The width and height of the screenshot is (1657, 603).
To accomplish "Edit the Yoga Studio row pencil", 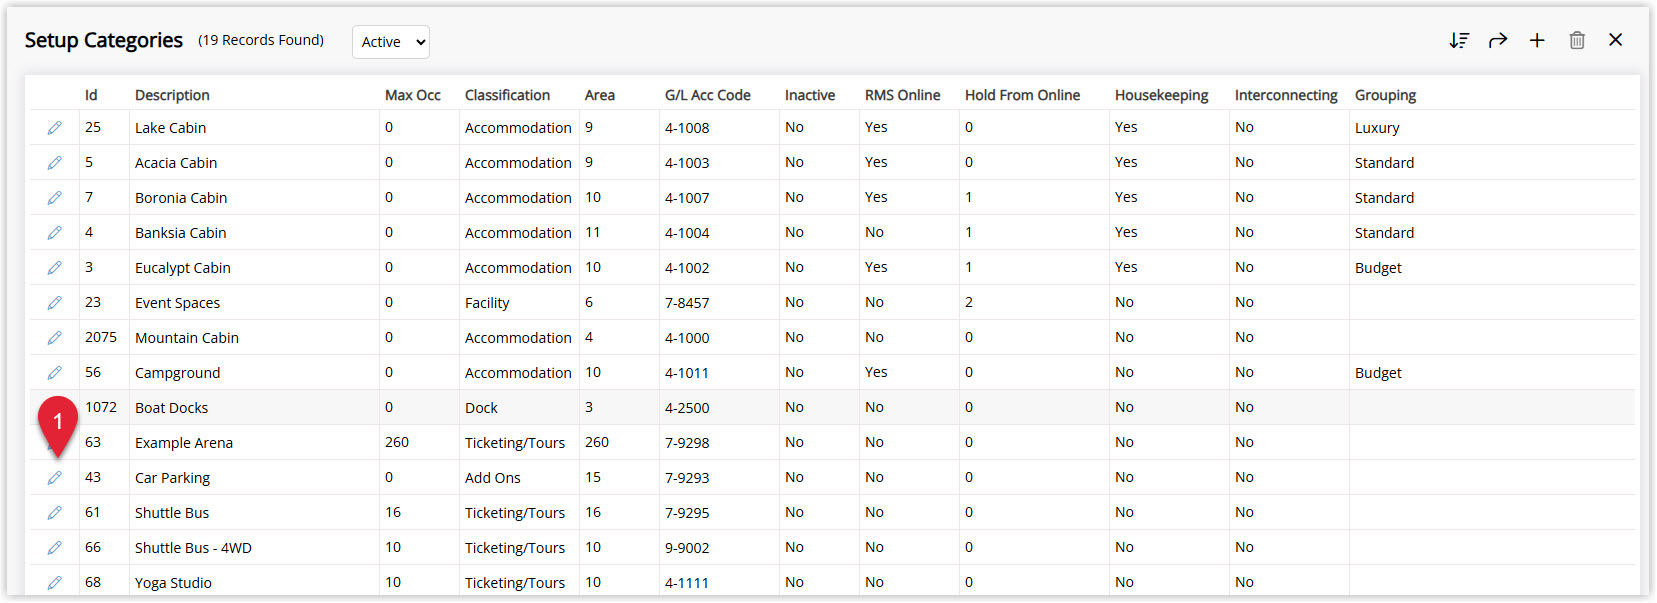I will [55, 583].
